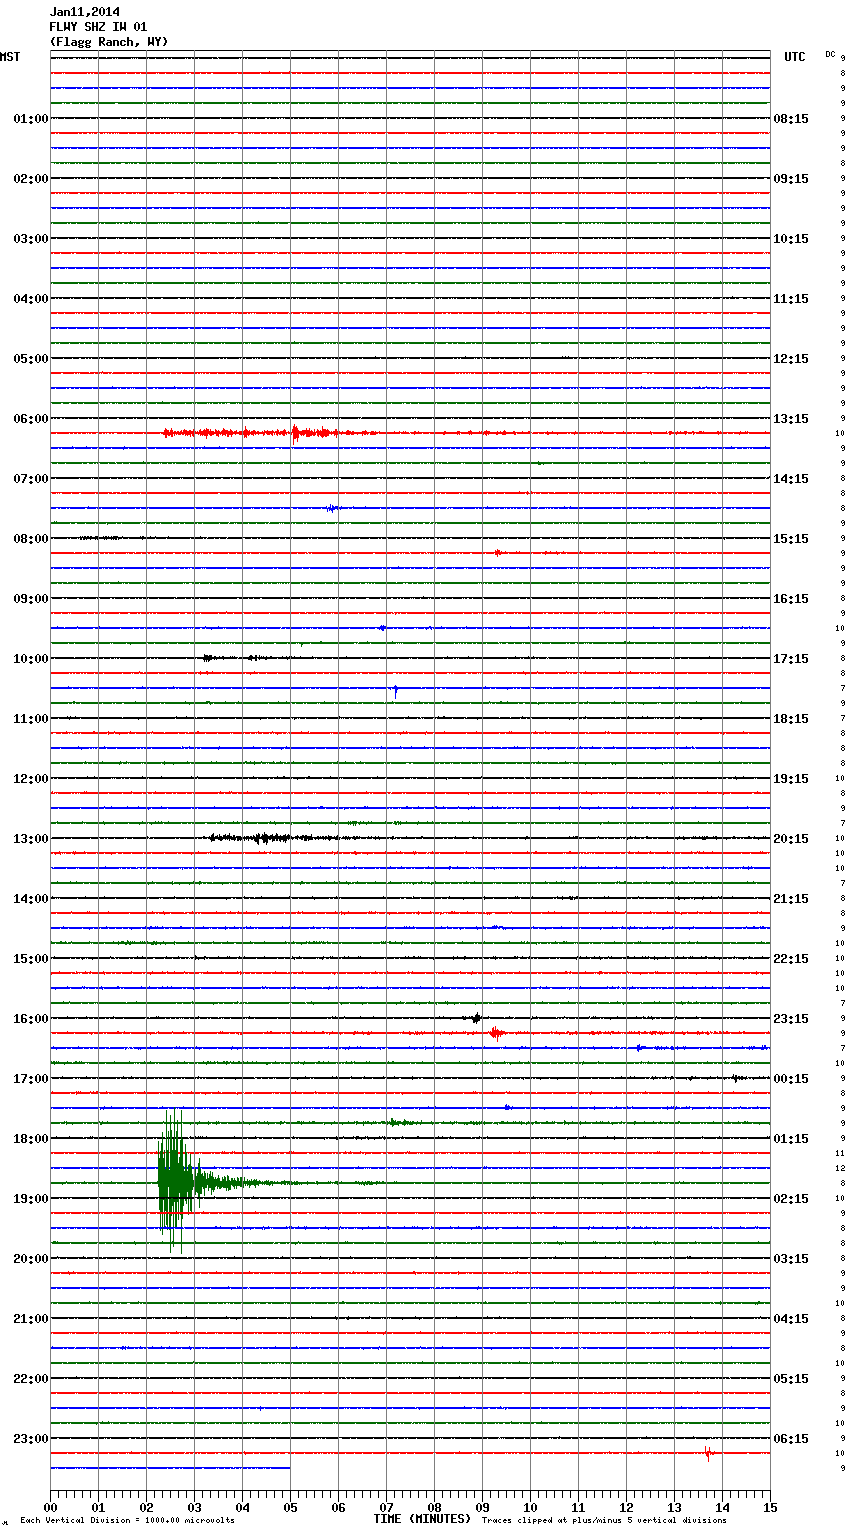
Task: Click the 01:15 UTC label
Action: (x=791, y=1139)
